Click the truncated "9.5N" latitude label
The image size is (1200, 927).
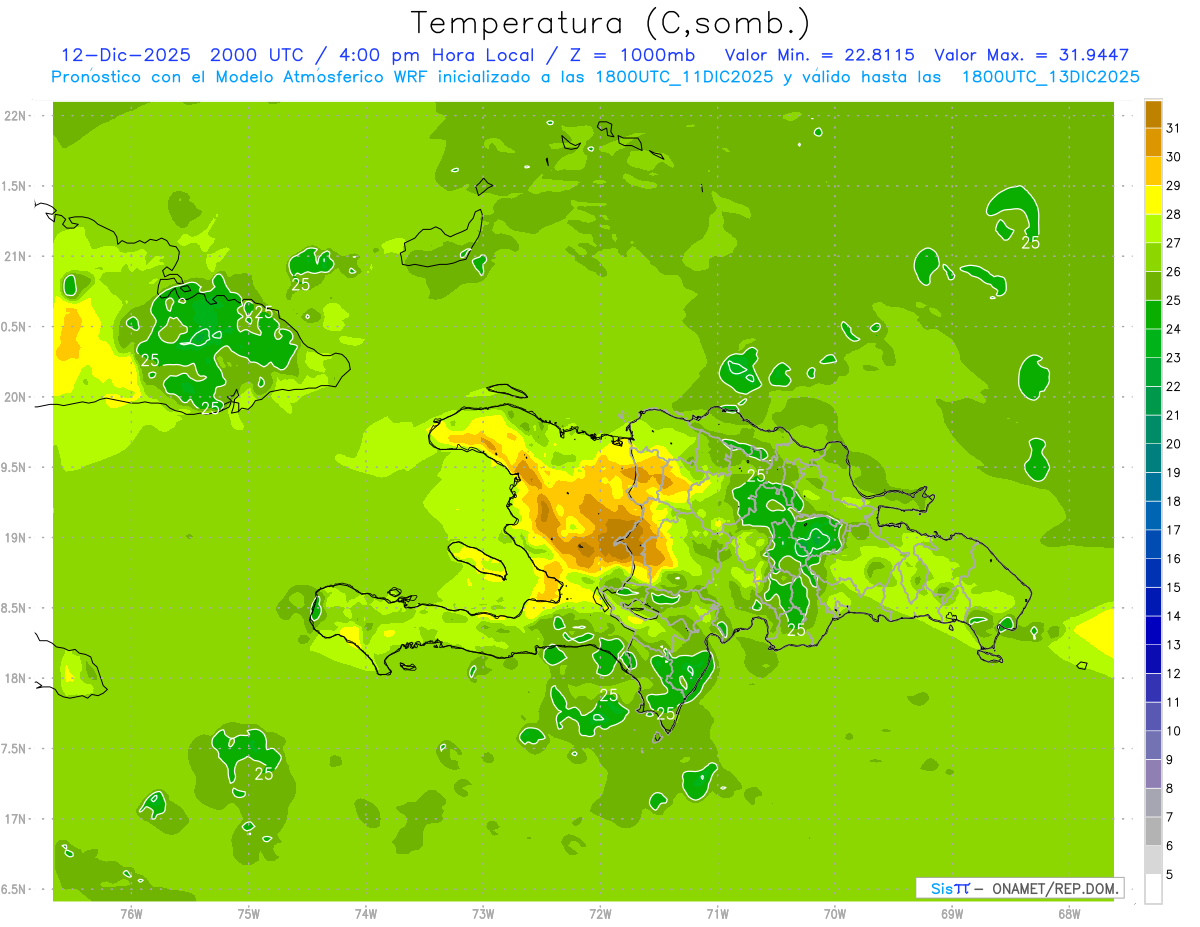point(14,468)
